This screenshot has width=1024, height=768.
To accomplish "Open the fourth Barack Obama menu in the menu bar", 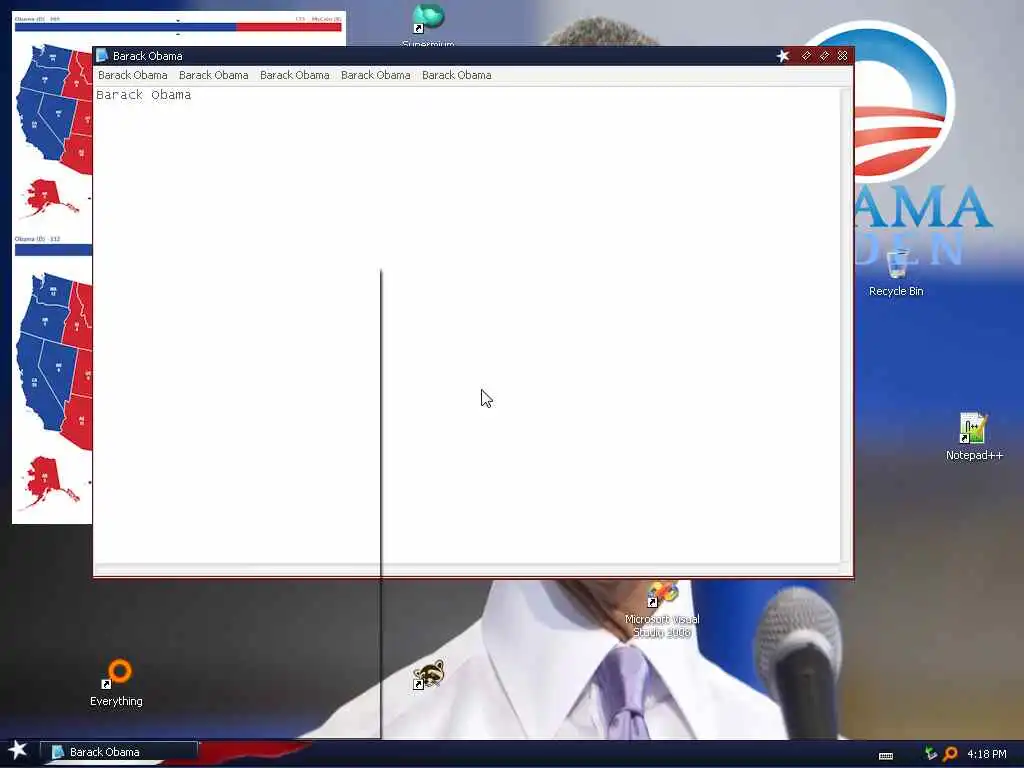I will [376, 75].
